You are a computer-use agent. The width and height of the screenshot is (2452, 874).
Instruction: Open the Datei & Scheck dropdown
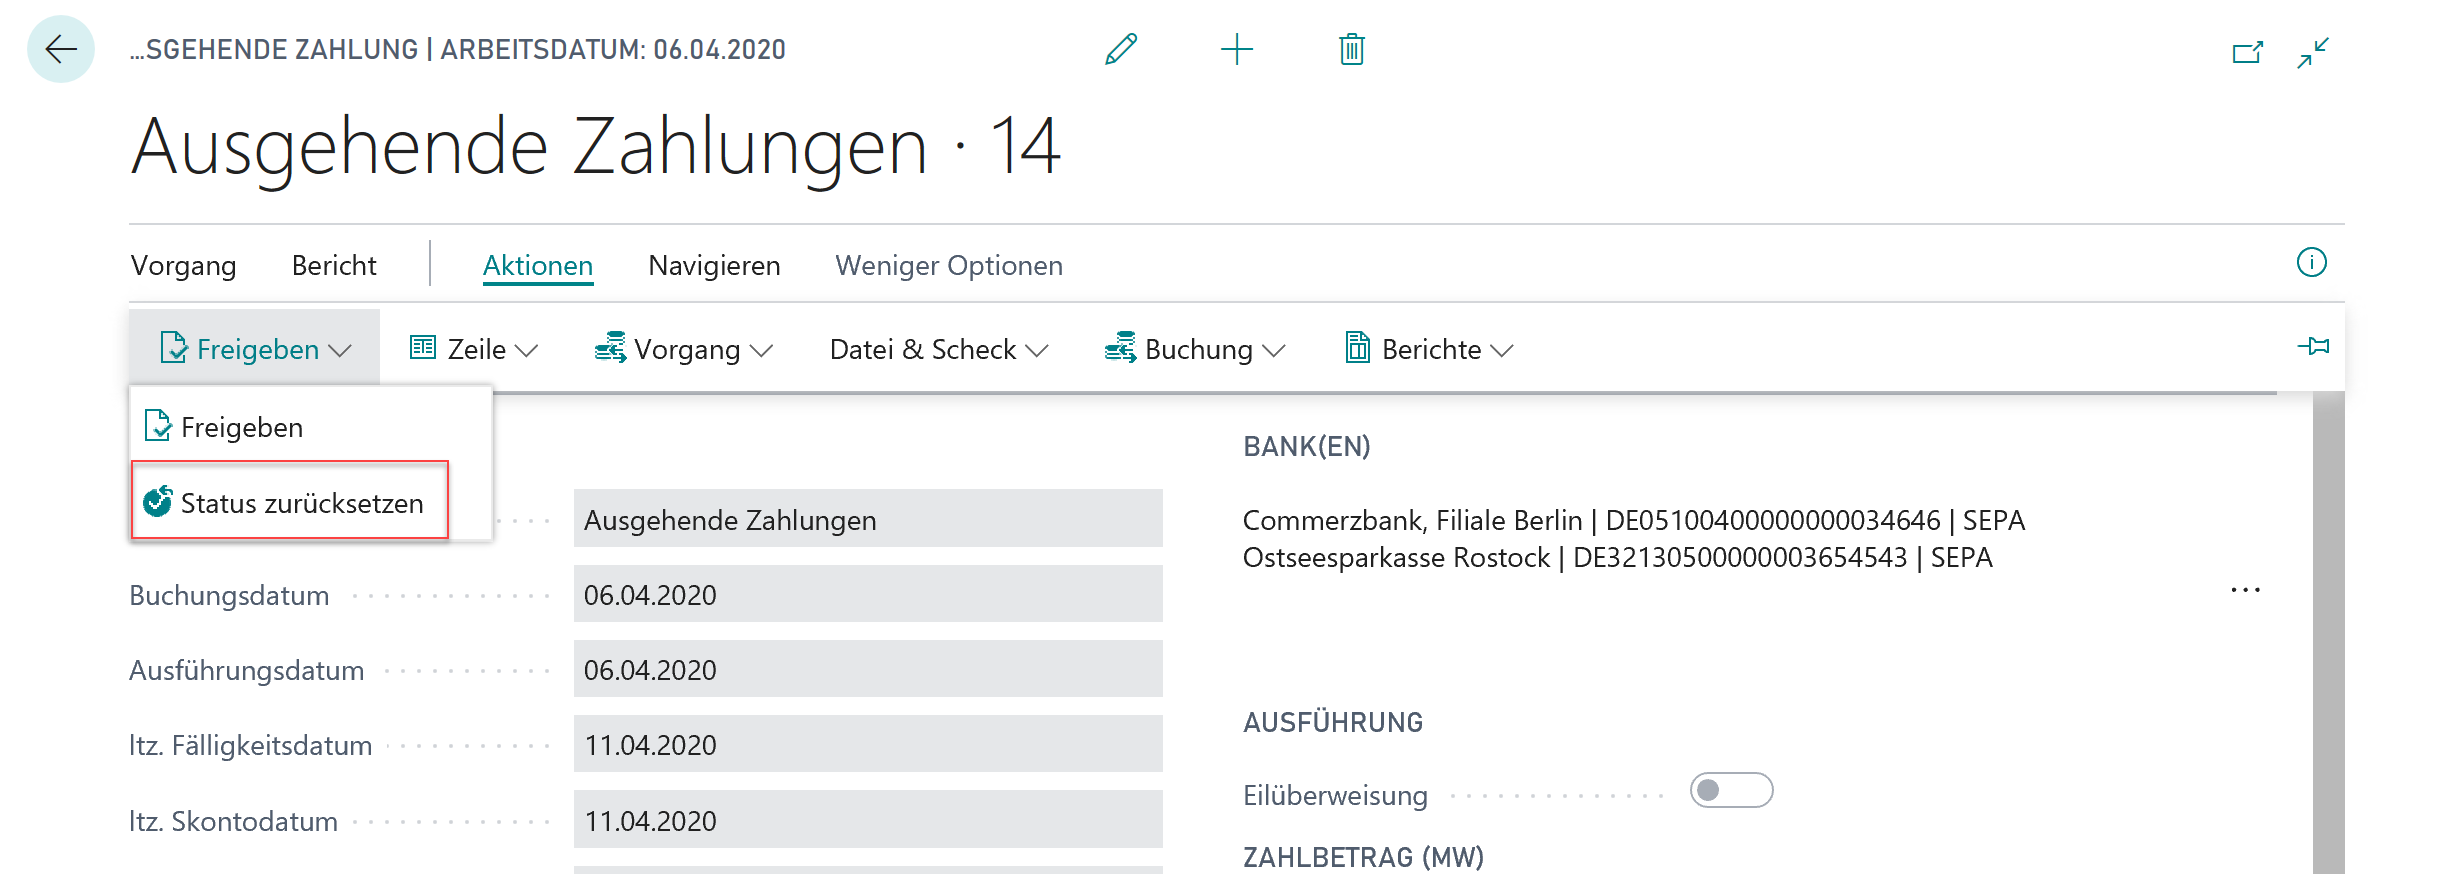938,349
